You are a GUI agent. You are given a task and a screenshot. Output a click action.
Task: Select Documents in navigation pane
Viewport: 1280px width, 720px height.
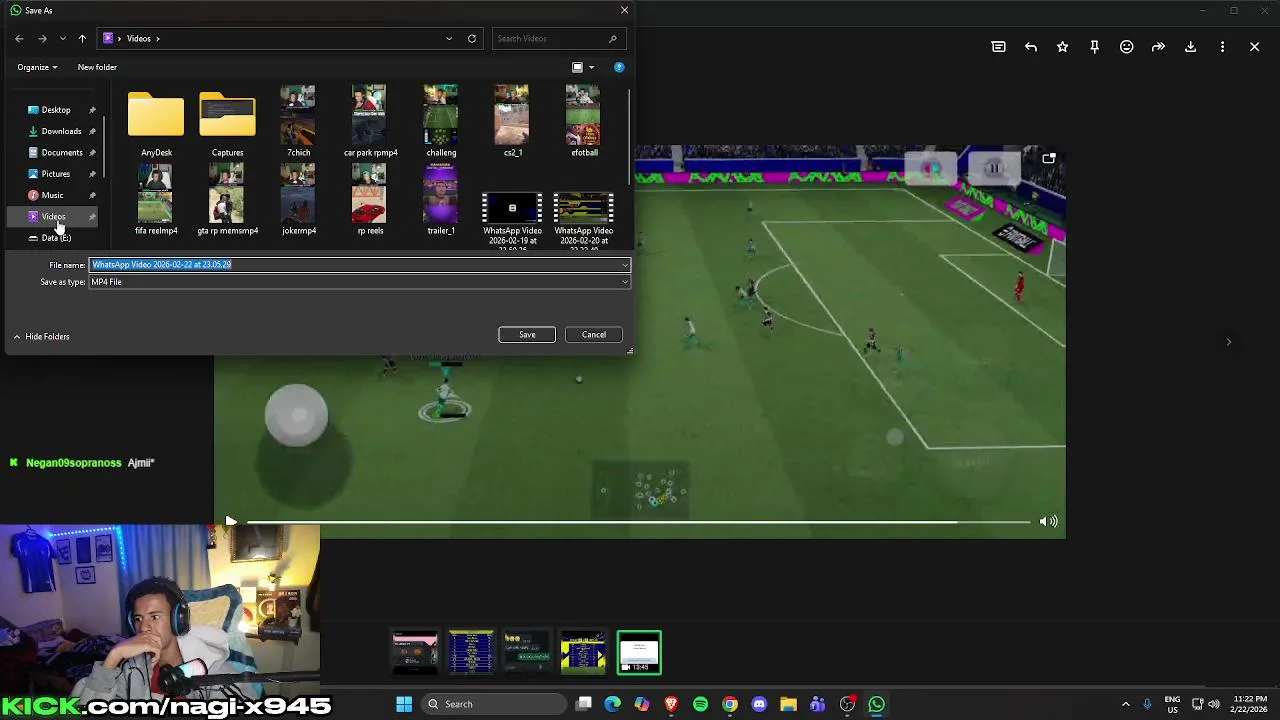click(62, 153)
